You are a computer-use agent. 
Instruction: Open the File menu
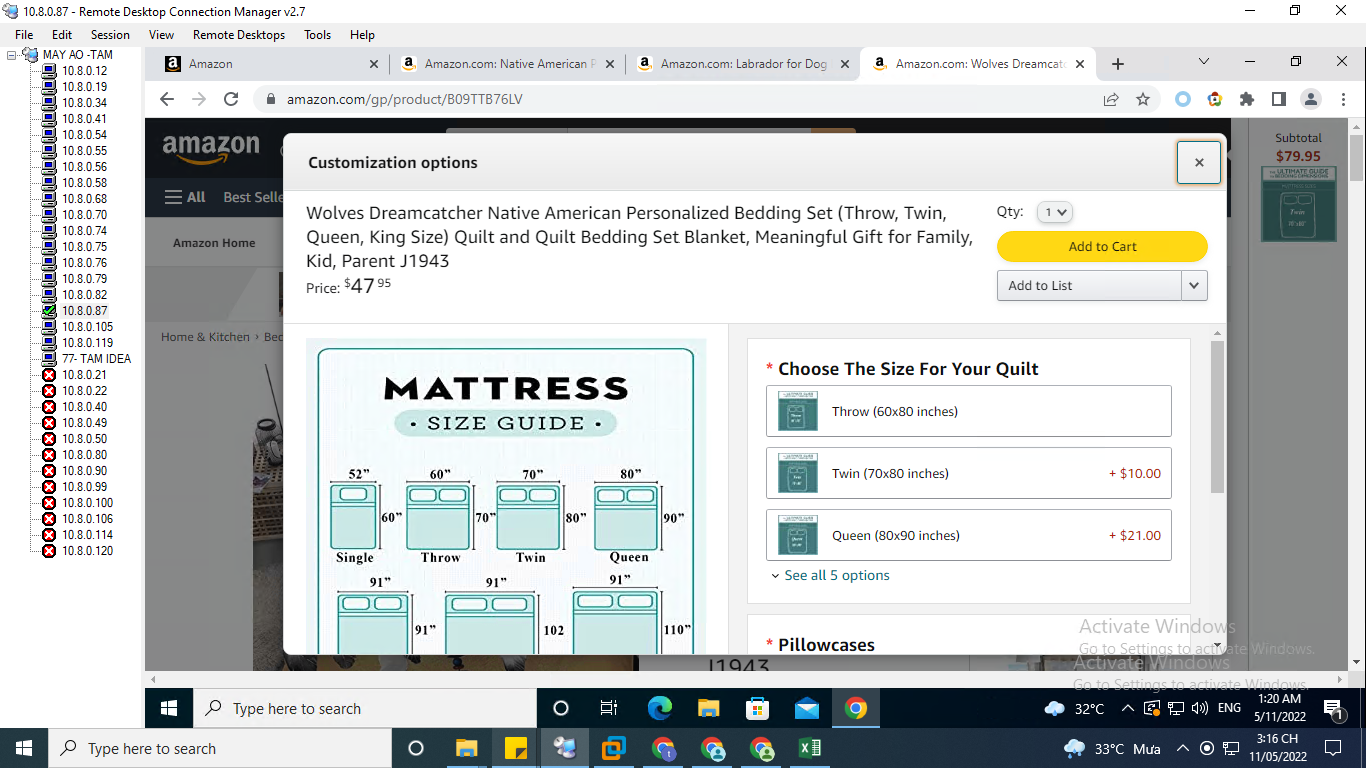click(x=24, y=34)
